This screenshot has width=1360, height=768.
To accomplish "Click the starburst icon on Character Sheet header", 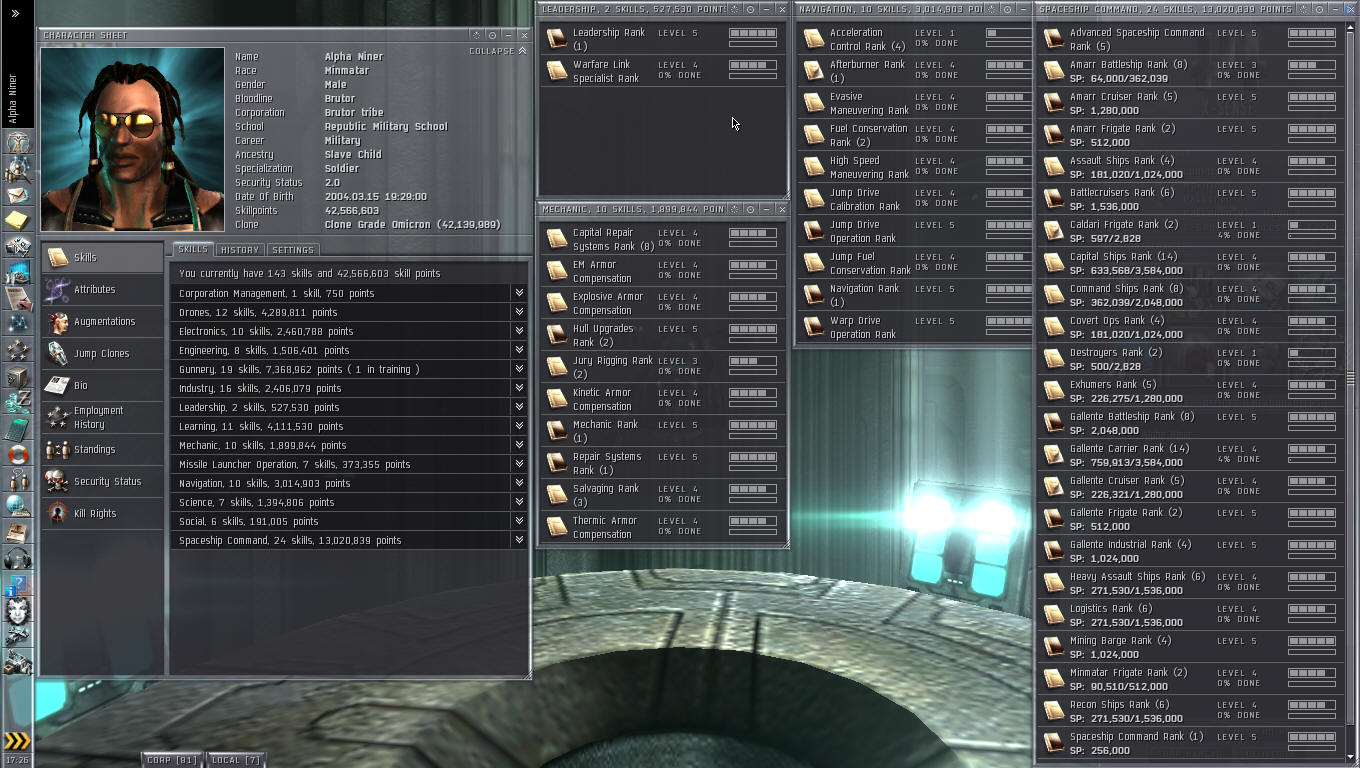I will pyautogui.click(x=476, y=35).
